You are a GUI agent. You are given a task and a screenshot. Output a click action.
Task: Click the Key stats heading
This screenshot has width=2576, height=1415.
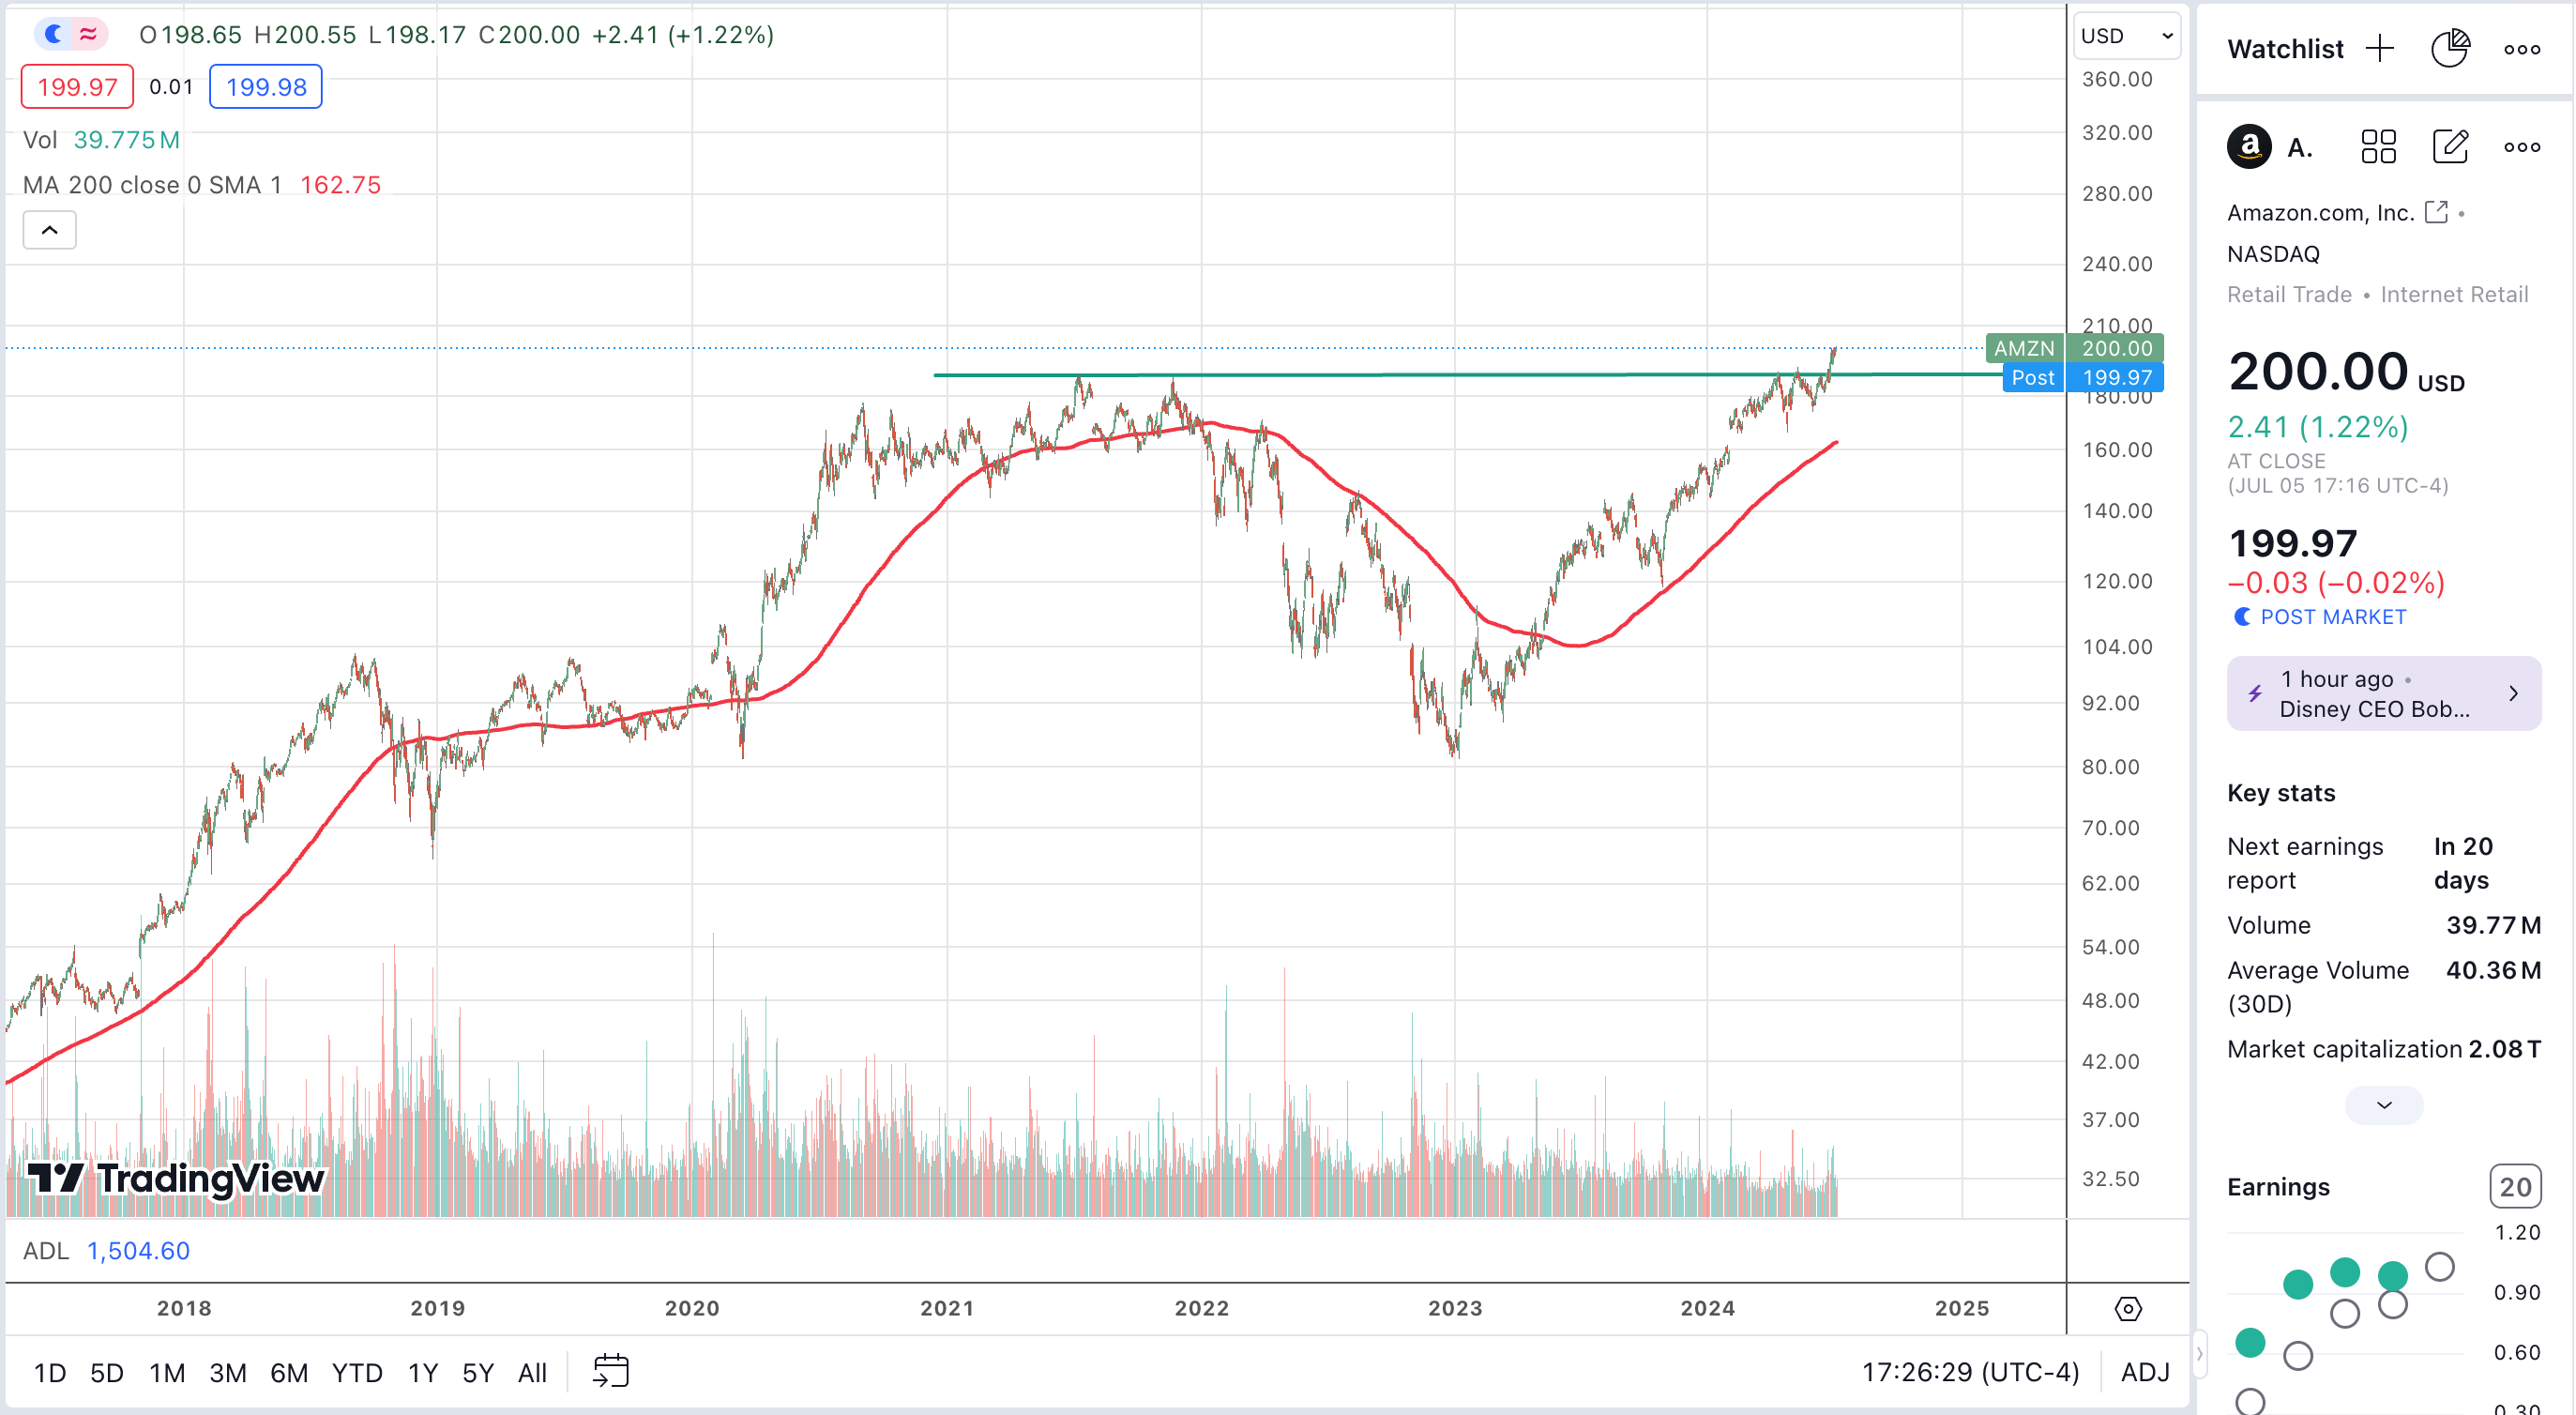2281,793
